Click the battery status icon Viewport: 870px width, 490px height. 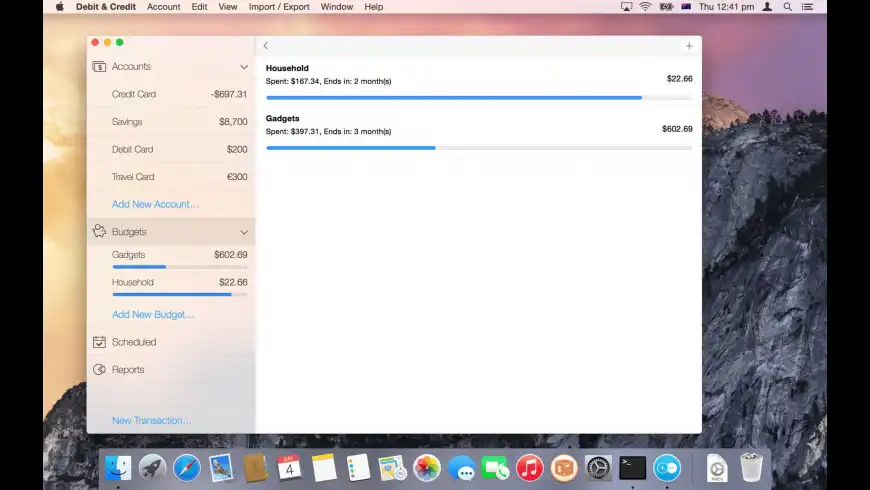tap(666, 7)
